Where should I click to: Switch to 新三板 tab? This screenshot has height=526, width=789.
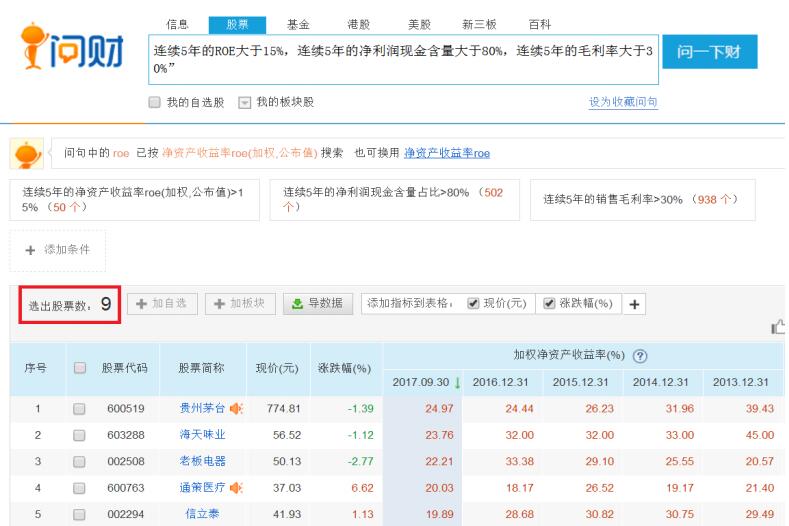coord(479,24)
